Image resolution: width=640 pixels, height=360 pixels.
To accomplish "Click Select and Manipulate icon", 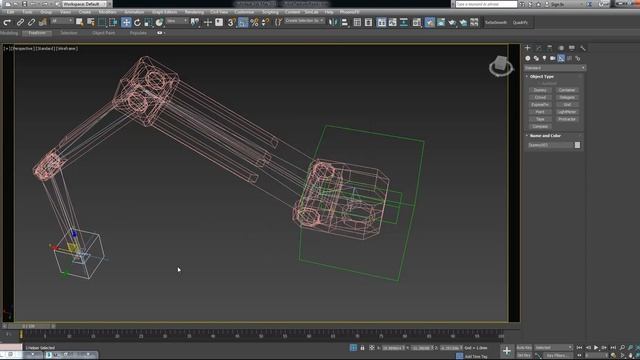I will (x=207, y=22).
